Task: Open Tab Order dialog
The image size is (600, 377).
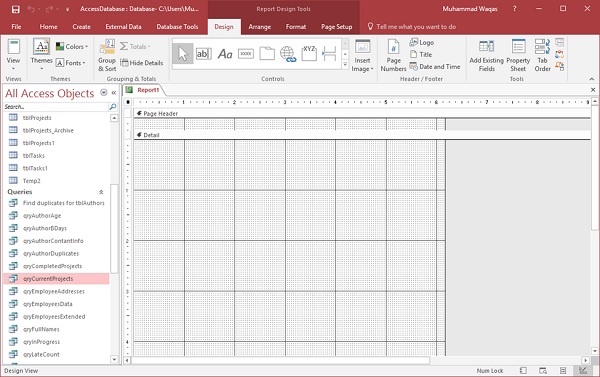Action: click(542, 56)
